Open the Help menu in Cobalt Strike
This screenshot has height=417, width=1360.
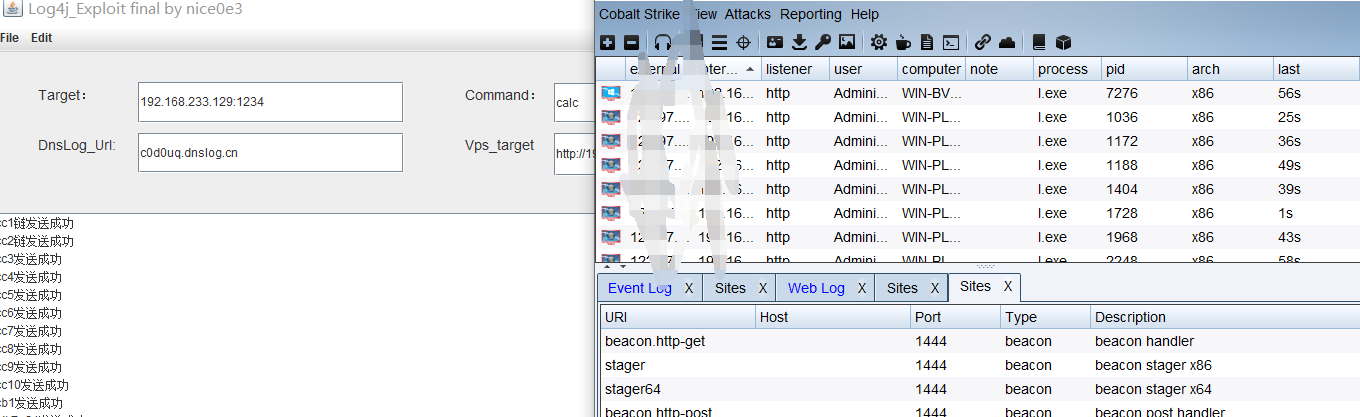click(864, 14)
